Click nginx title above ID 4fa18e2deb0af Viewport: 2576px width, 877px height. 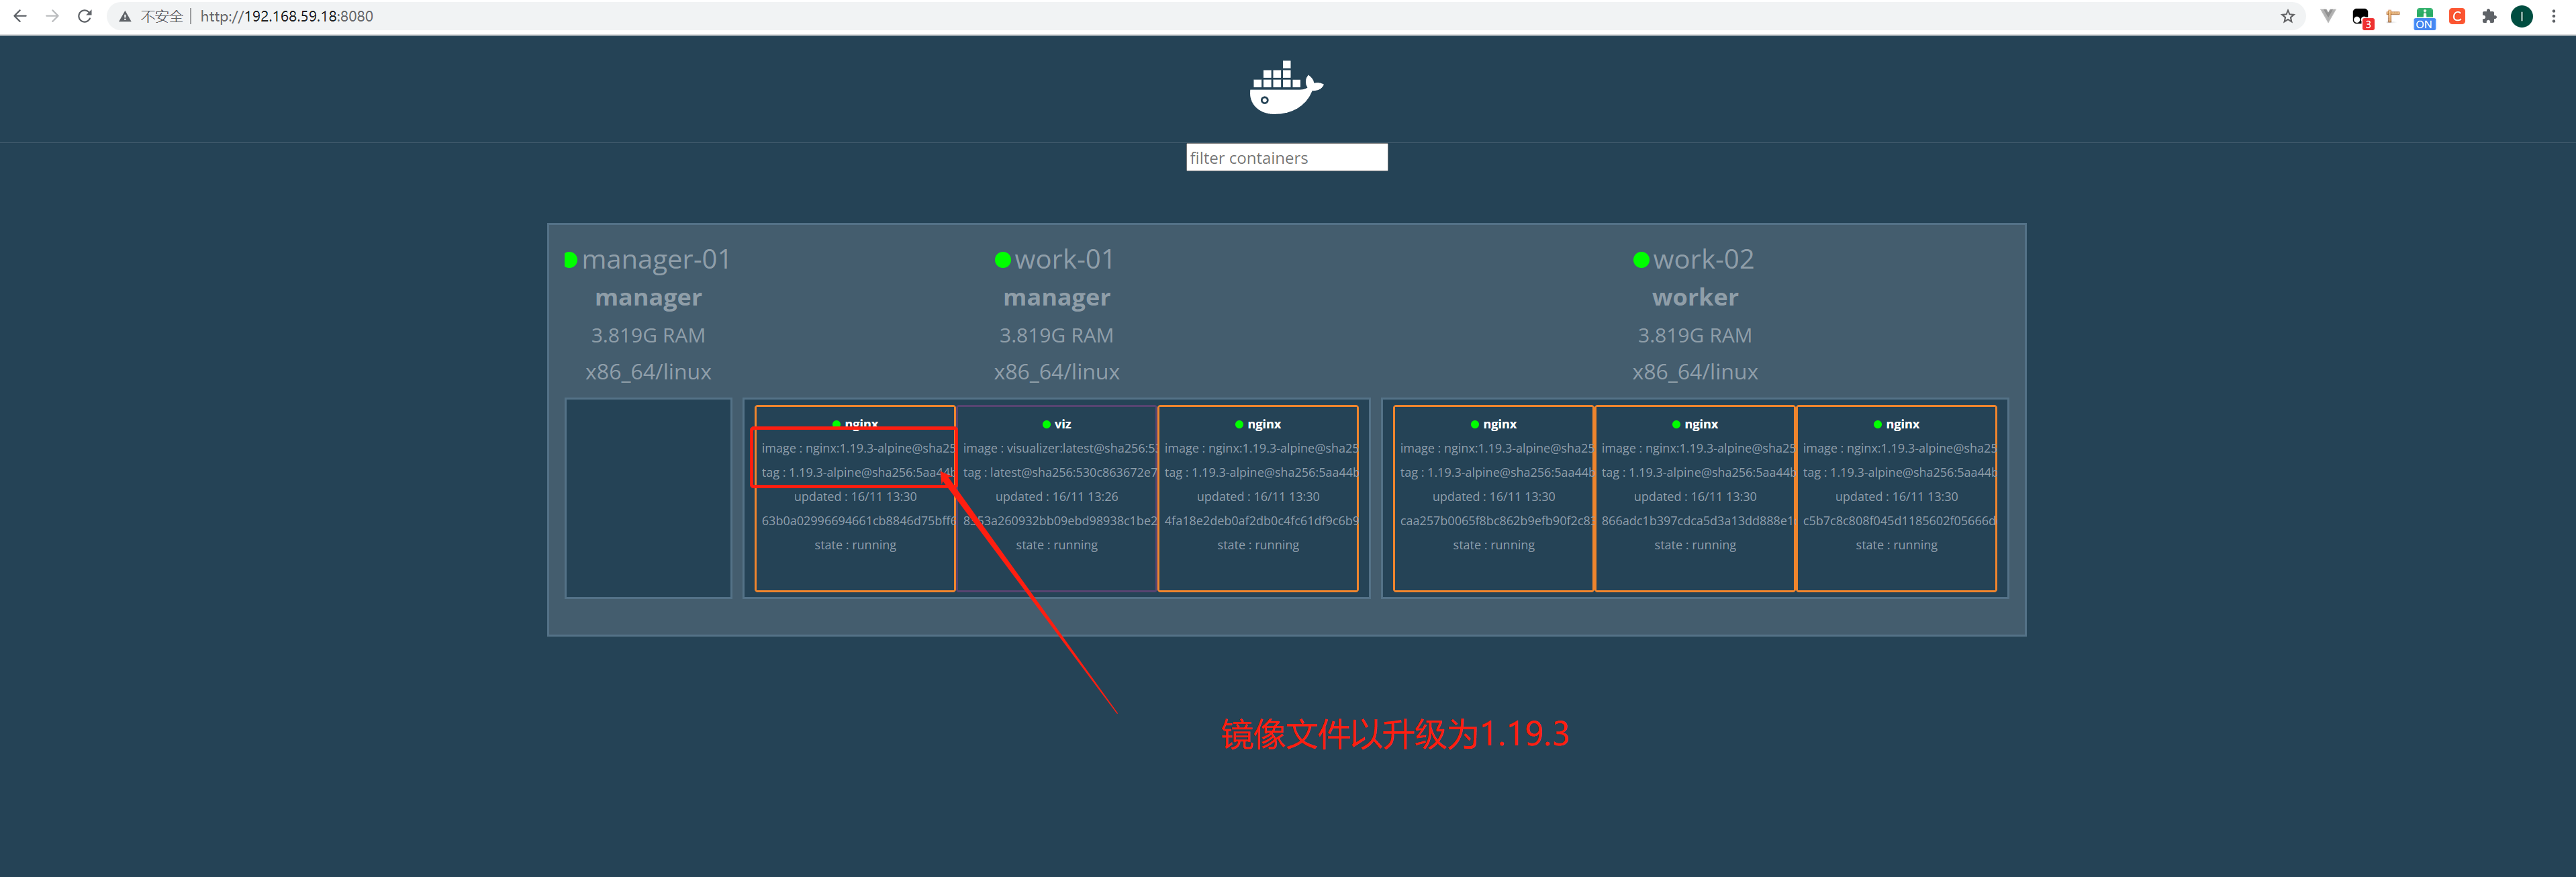pyautogui.click(x=1264, y=424)
